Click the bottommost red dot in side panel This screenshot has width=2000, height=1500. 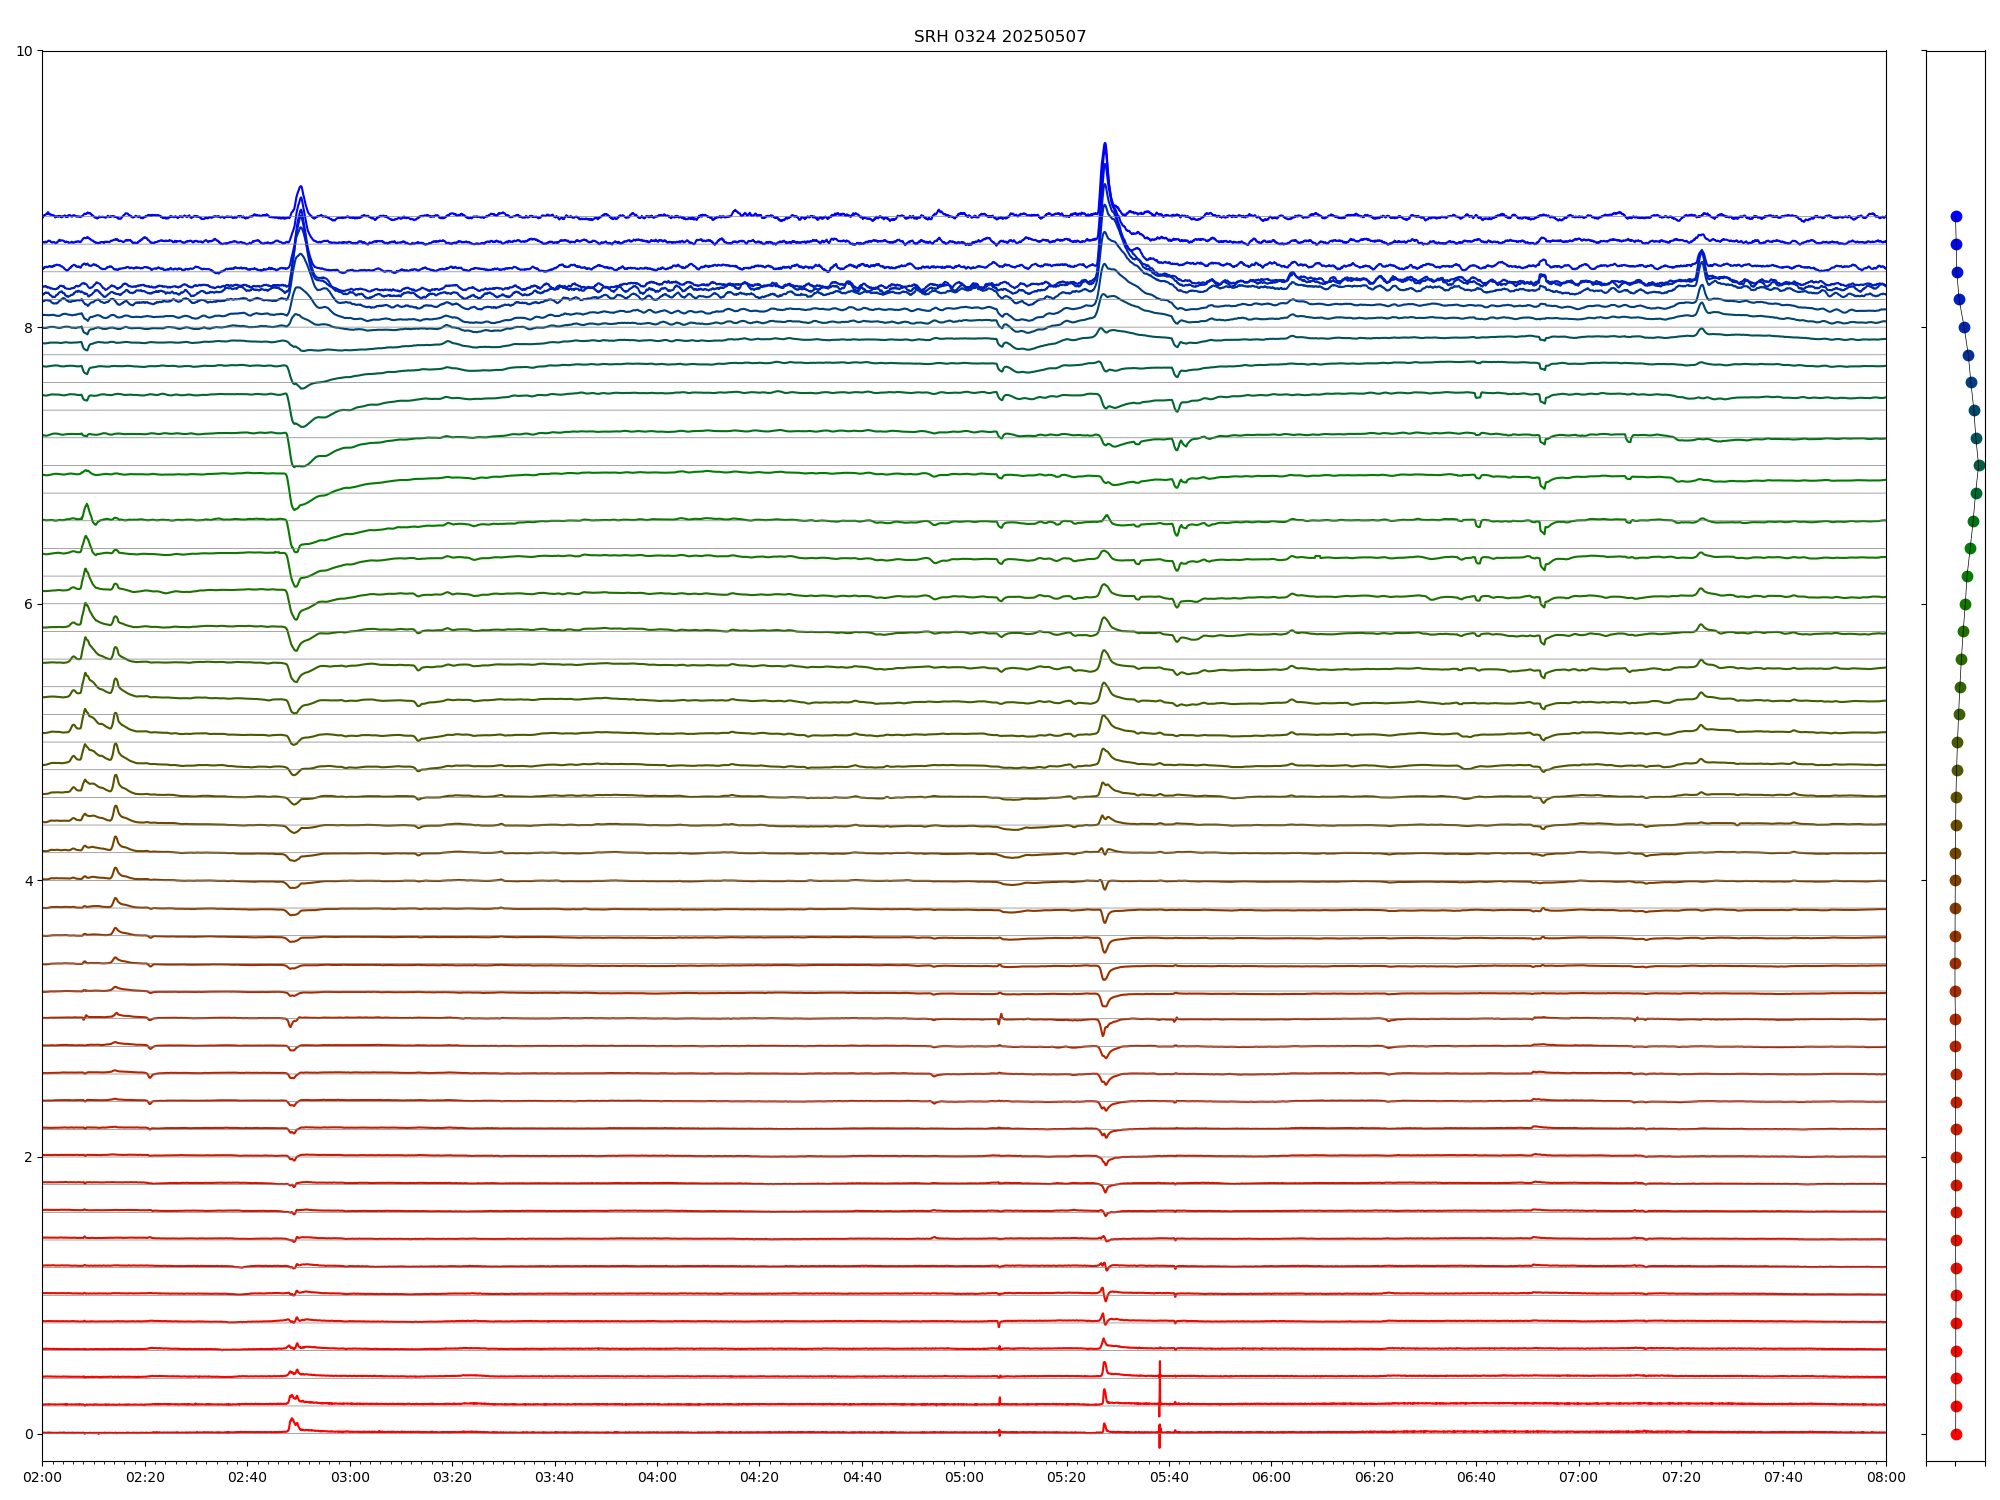(x=1956, y=1434)
